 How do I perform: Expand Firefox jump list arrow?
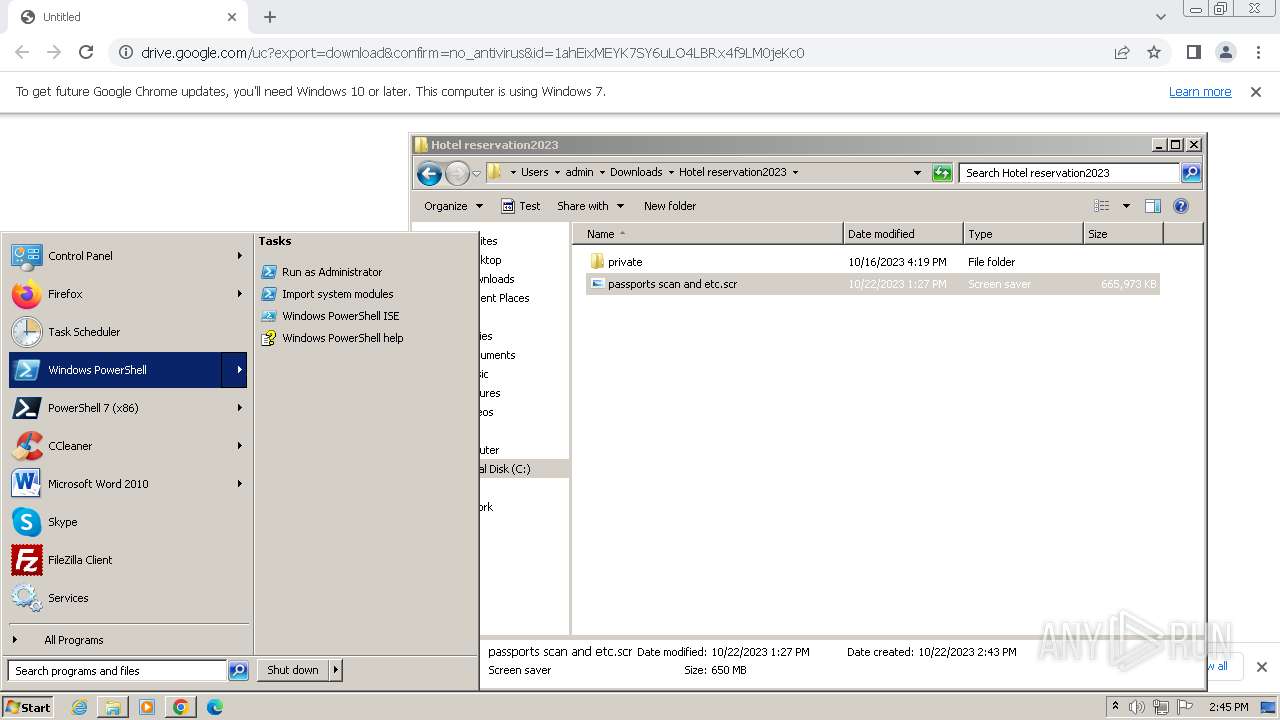coord(239,294)
